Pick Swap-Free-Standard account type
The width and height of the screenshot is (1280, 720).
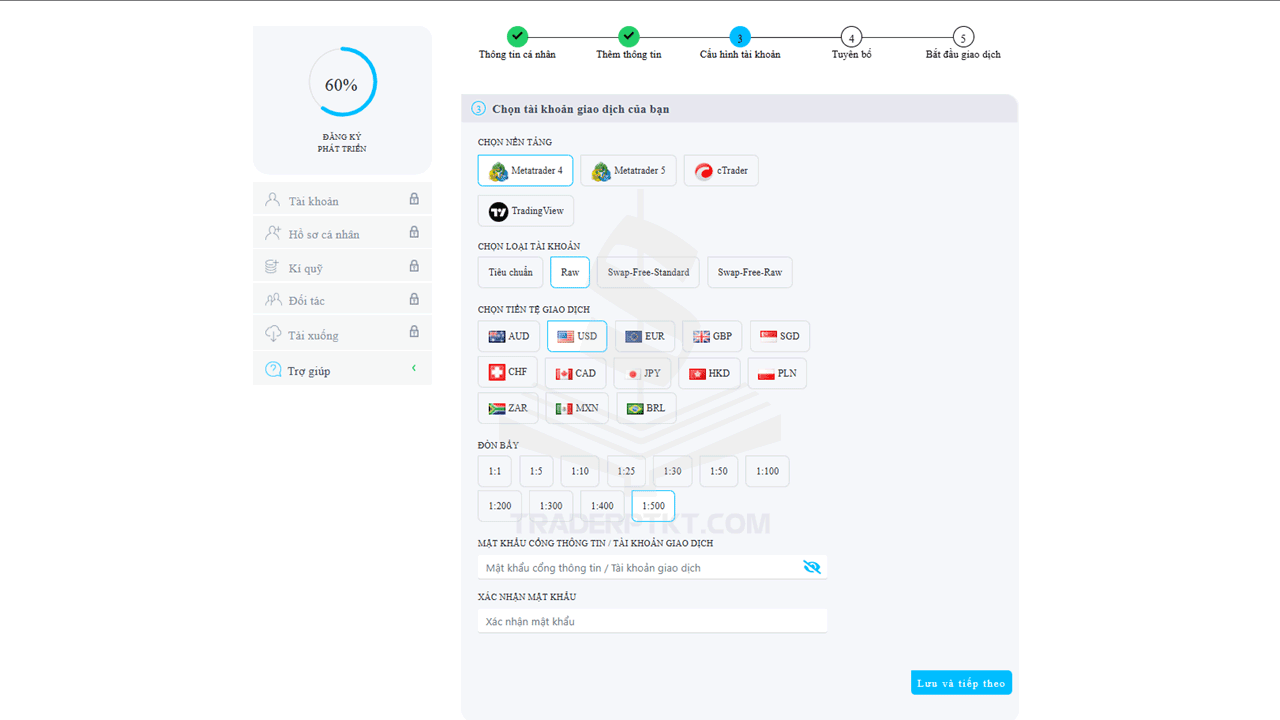pos(648,272)
